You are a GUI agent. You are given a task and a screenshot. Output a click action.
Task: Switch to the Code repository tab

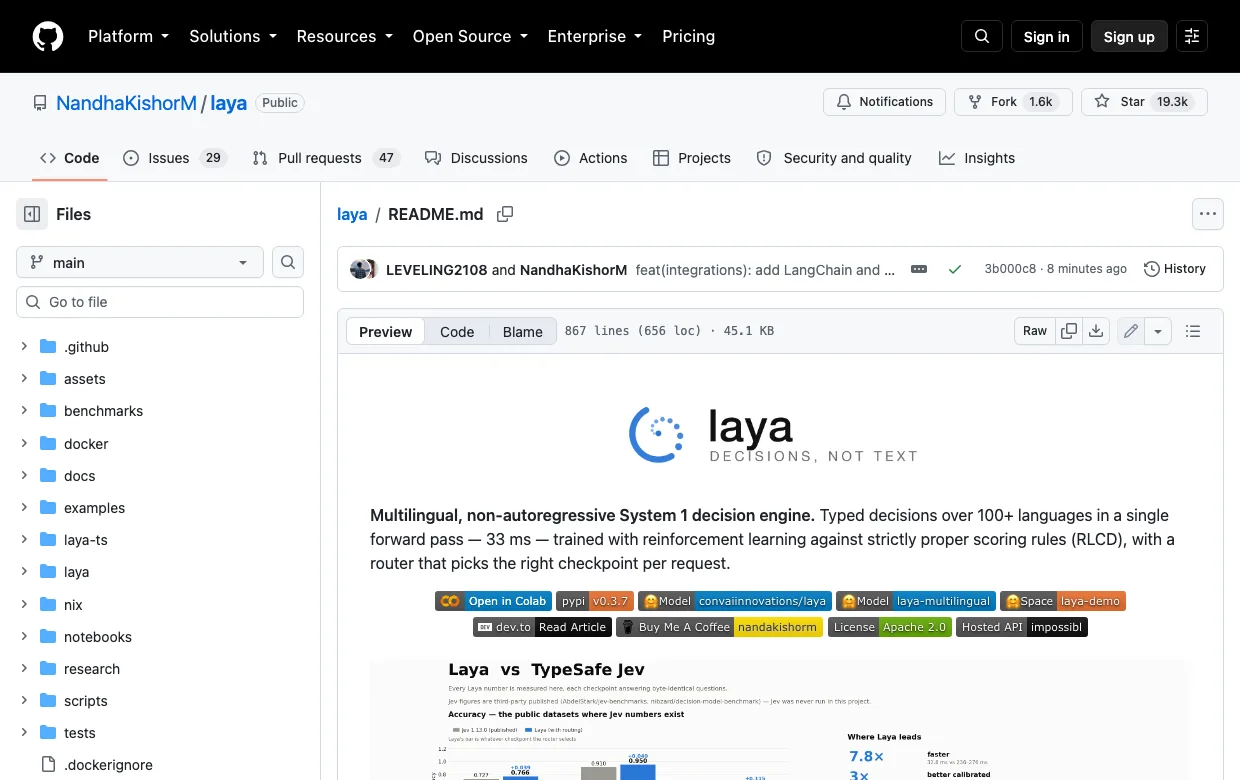(69, 158)
